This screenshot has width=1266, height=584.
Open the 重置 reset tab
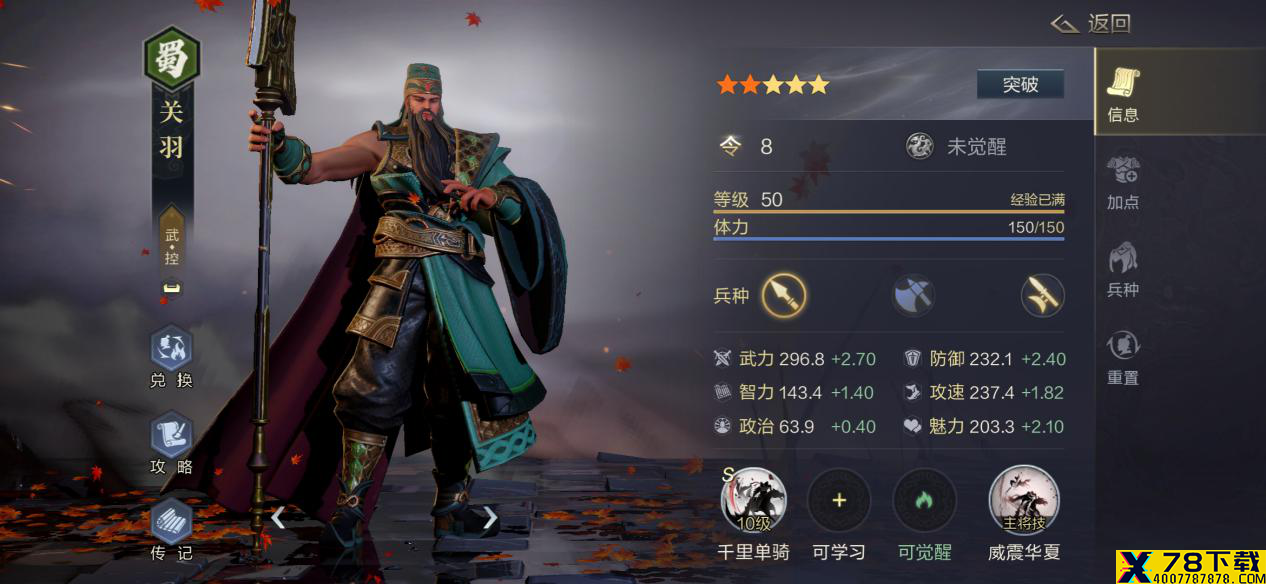pyautogui.click(x=1123, y=356)
